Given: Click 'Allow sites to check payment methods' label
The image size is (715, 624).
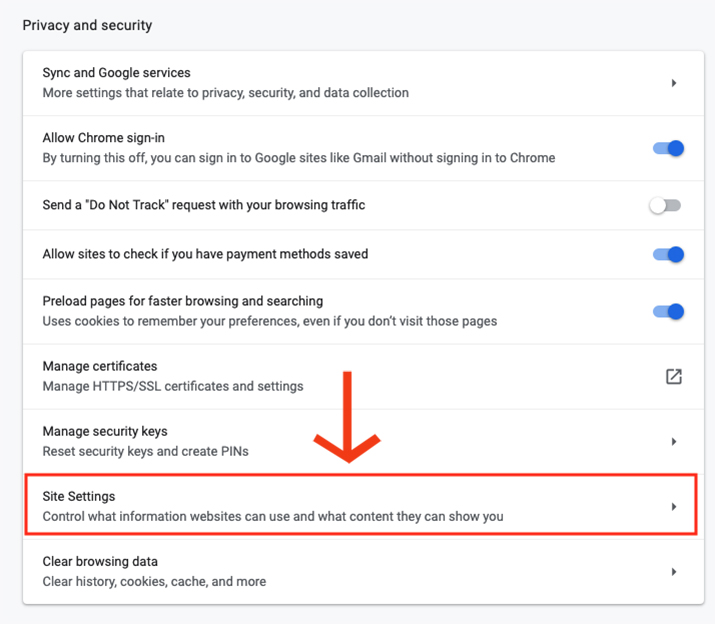Looking at the screenshot, I should pyautogui.click(x=205, y=254).
